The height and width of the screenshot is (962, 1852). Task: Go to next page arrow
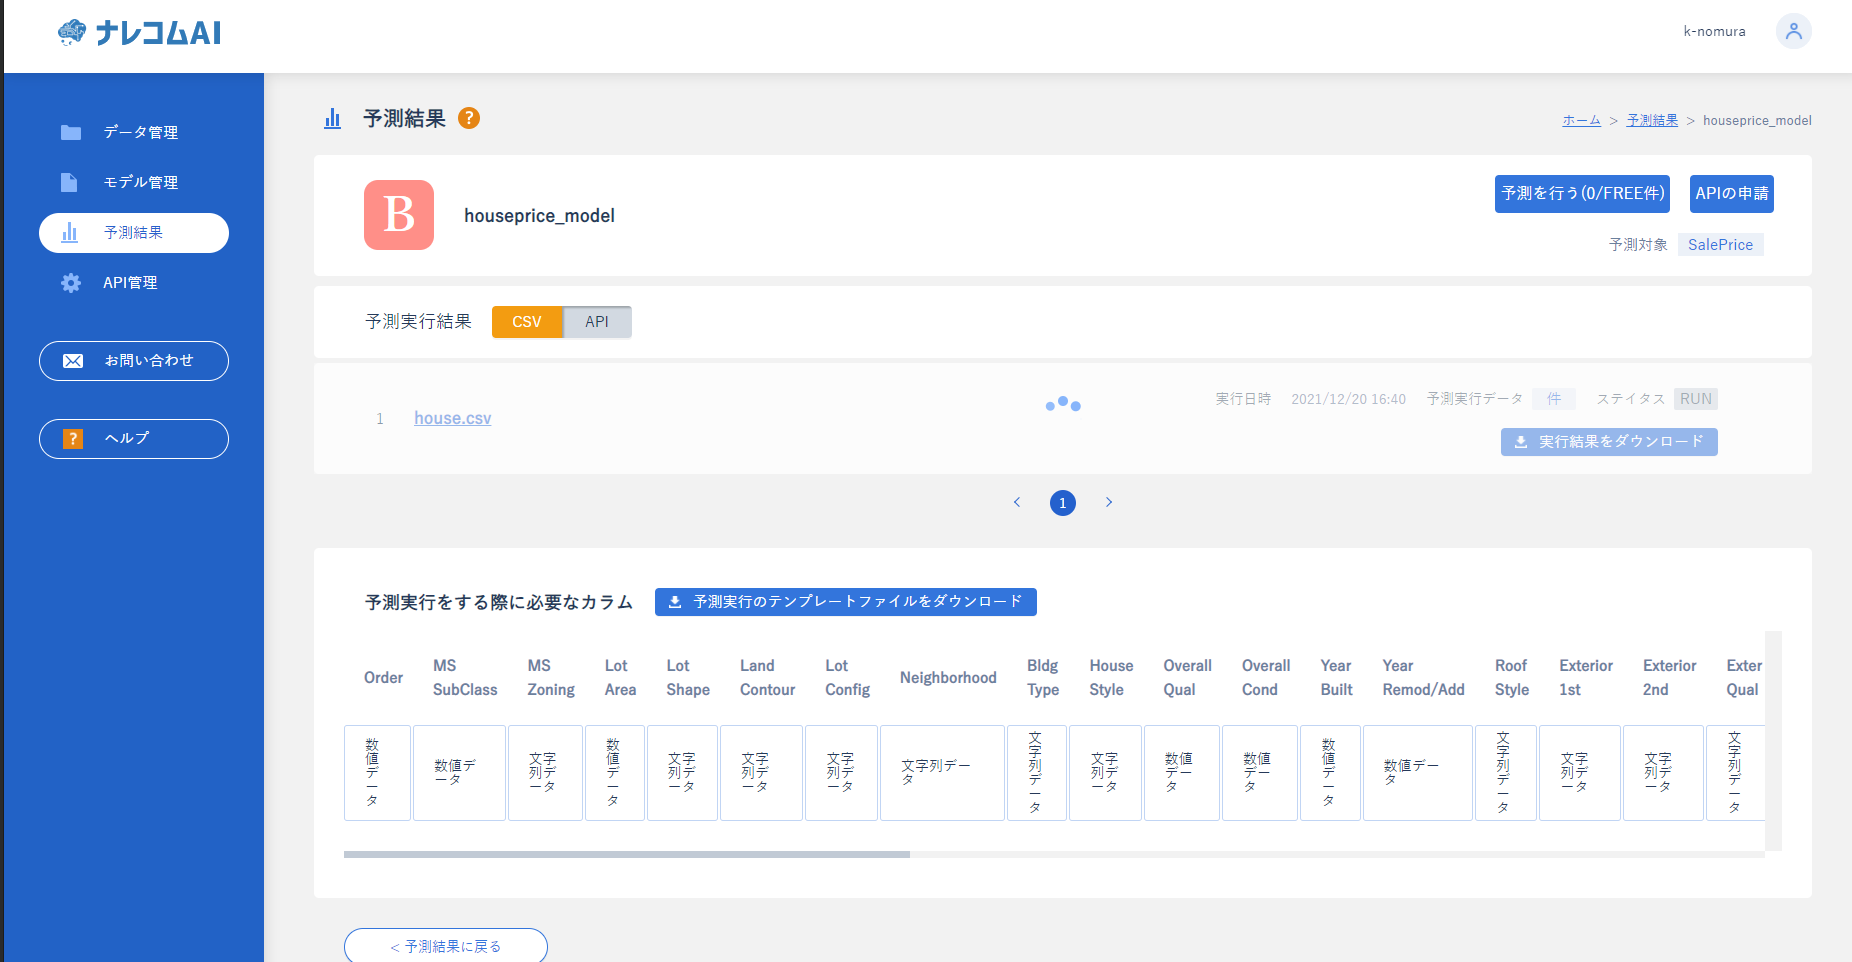[x=1109, y=502]
